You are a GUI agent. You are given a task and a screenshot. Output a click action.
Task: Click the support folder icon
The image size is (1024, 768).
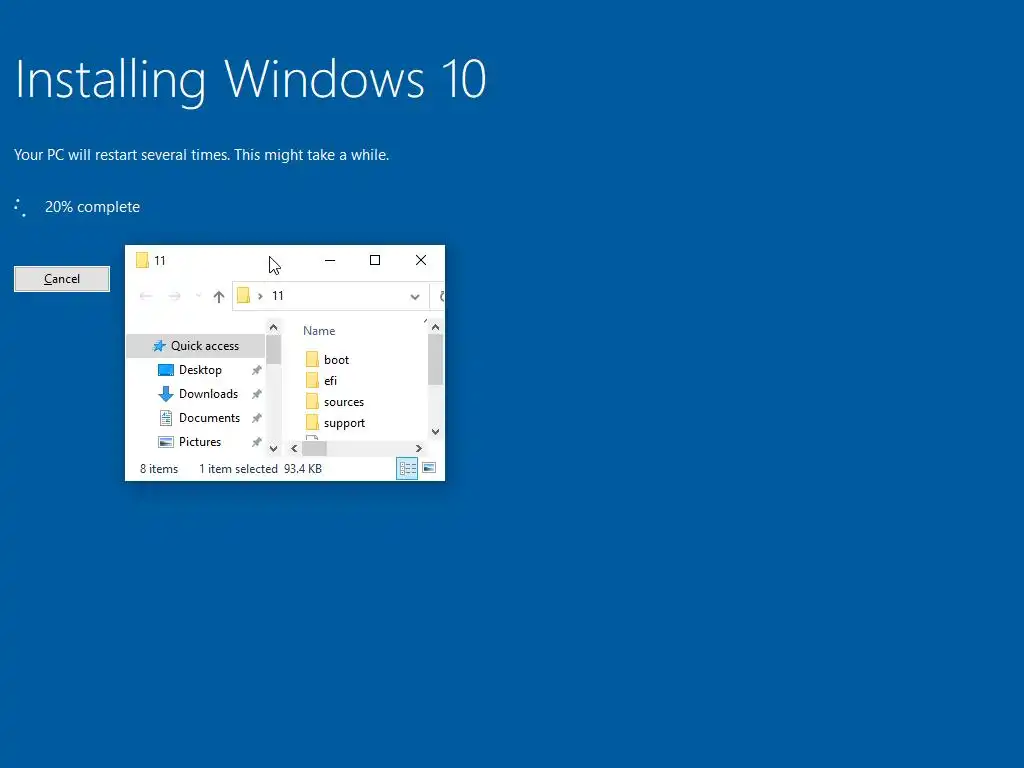click(312, 423)
